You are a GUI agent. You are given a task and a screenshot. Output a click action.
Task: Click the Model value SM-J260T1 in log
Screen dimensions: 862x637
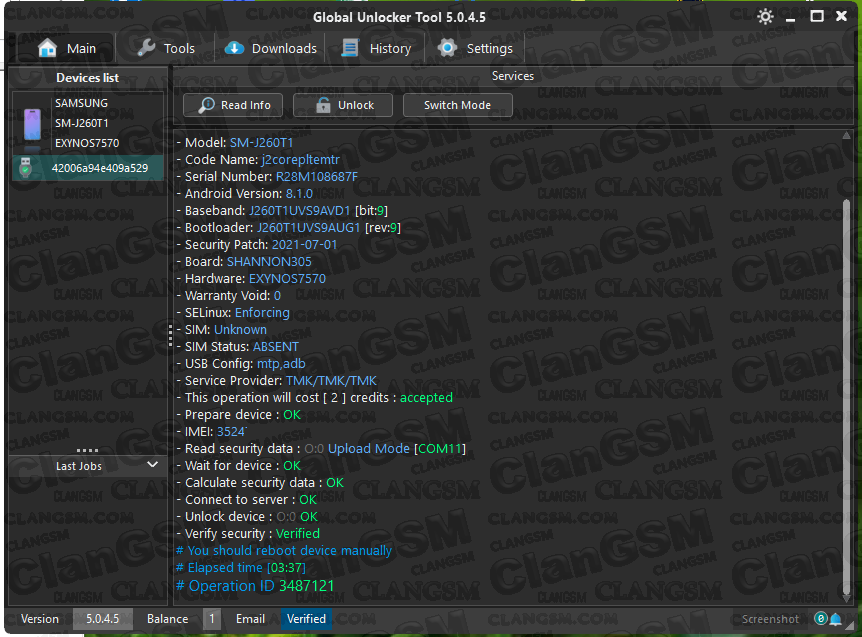pos(261,142)
